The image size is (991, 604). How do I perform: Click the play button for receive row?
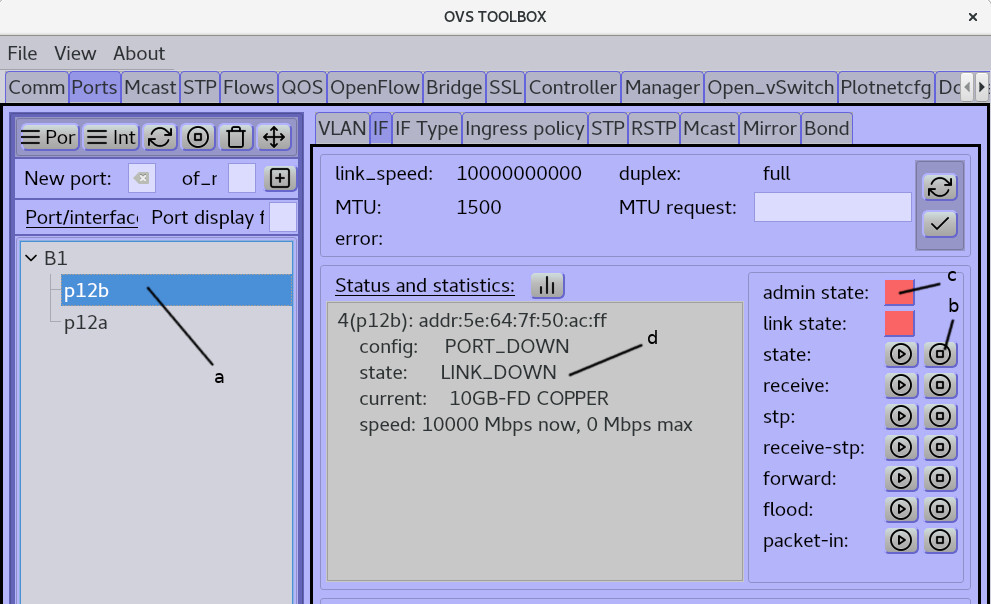click(x=901, y=385)
